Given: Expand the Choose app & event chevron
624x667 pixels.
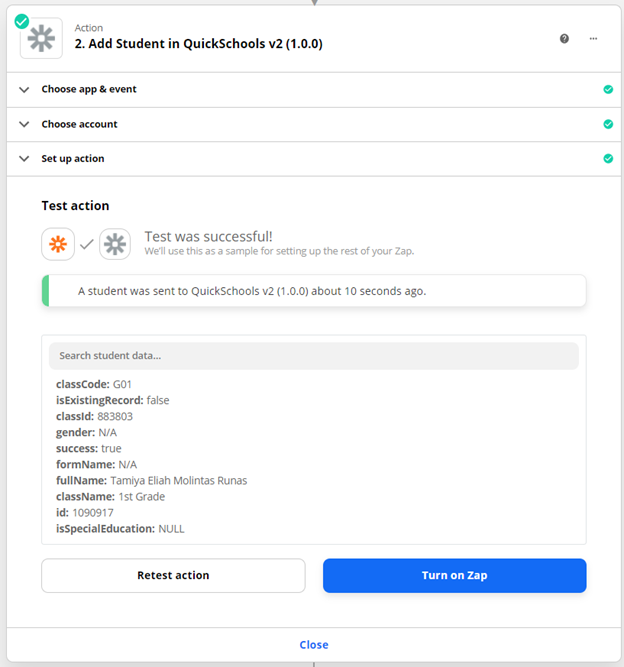Looking at the screenshot, I should click(x=25, y=89).
